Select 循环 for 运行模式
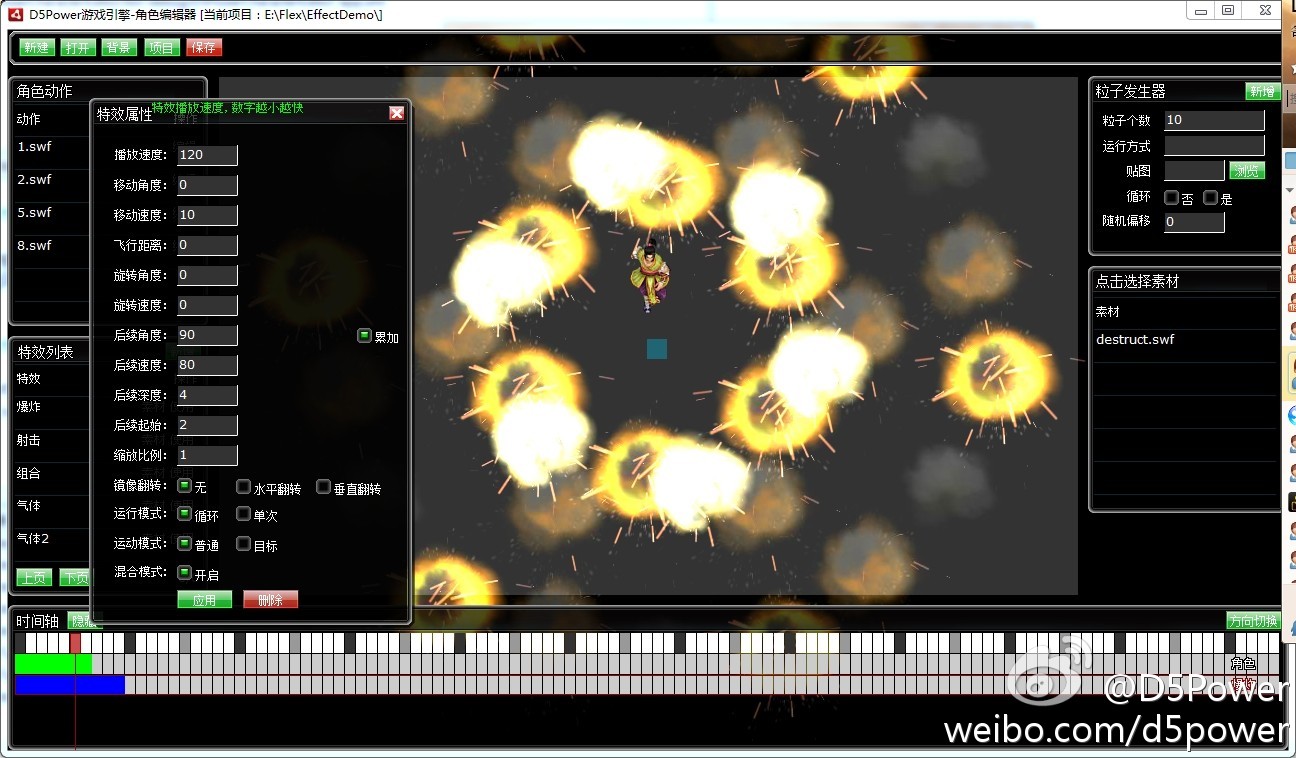 184,514
